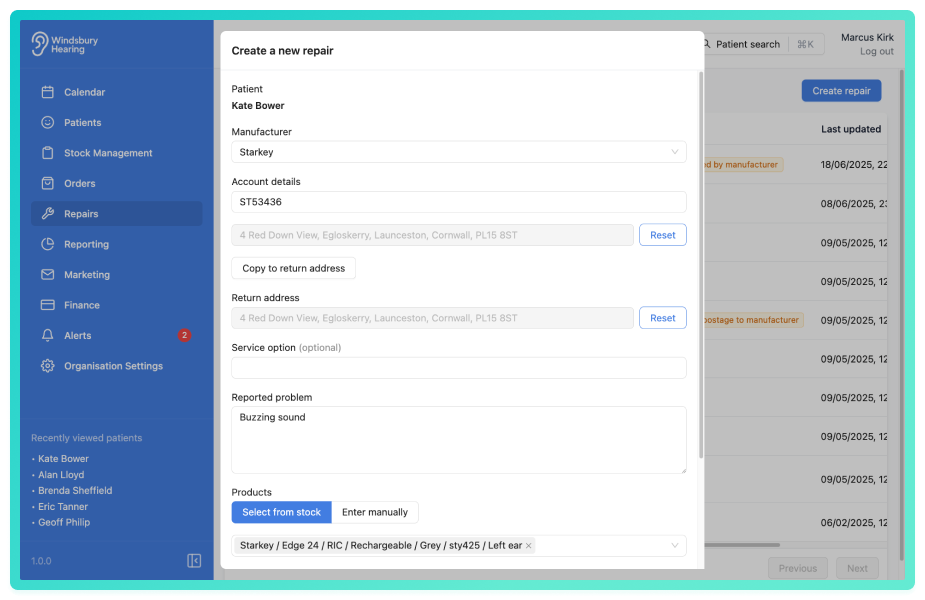The width and height of the screenshot is (925, 600).
Task: Click the Reported problem text area
Action: [x=458, y=440]
